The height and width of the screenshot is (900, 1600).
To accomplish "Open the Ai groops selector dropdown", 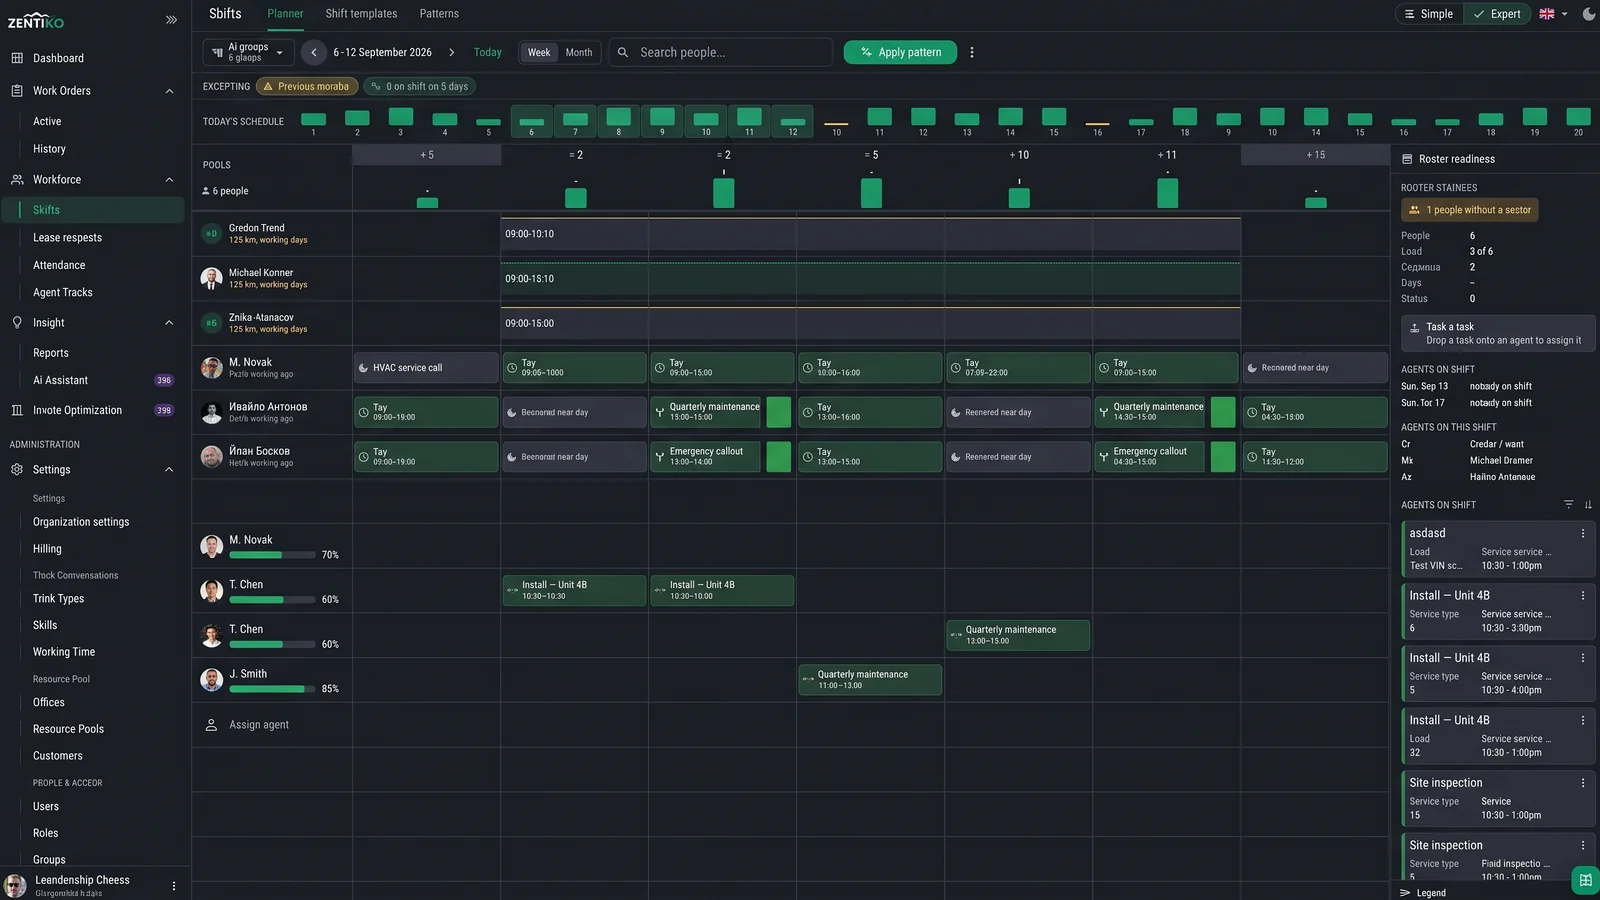I will point(248,52).
